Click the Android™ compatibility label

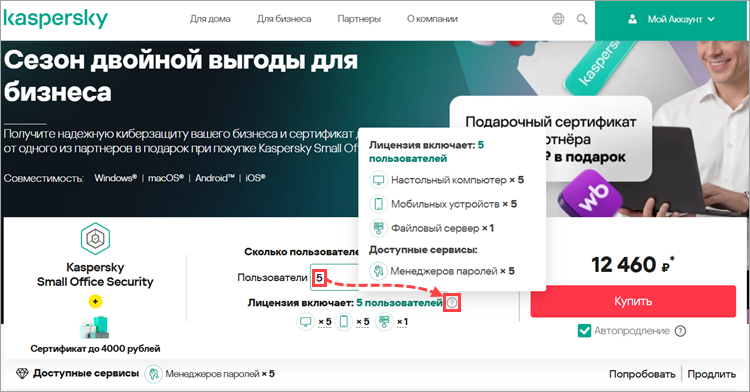[214, 178]
